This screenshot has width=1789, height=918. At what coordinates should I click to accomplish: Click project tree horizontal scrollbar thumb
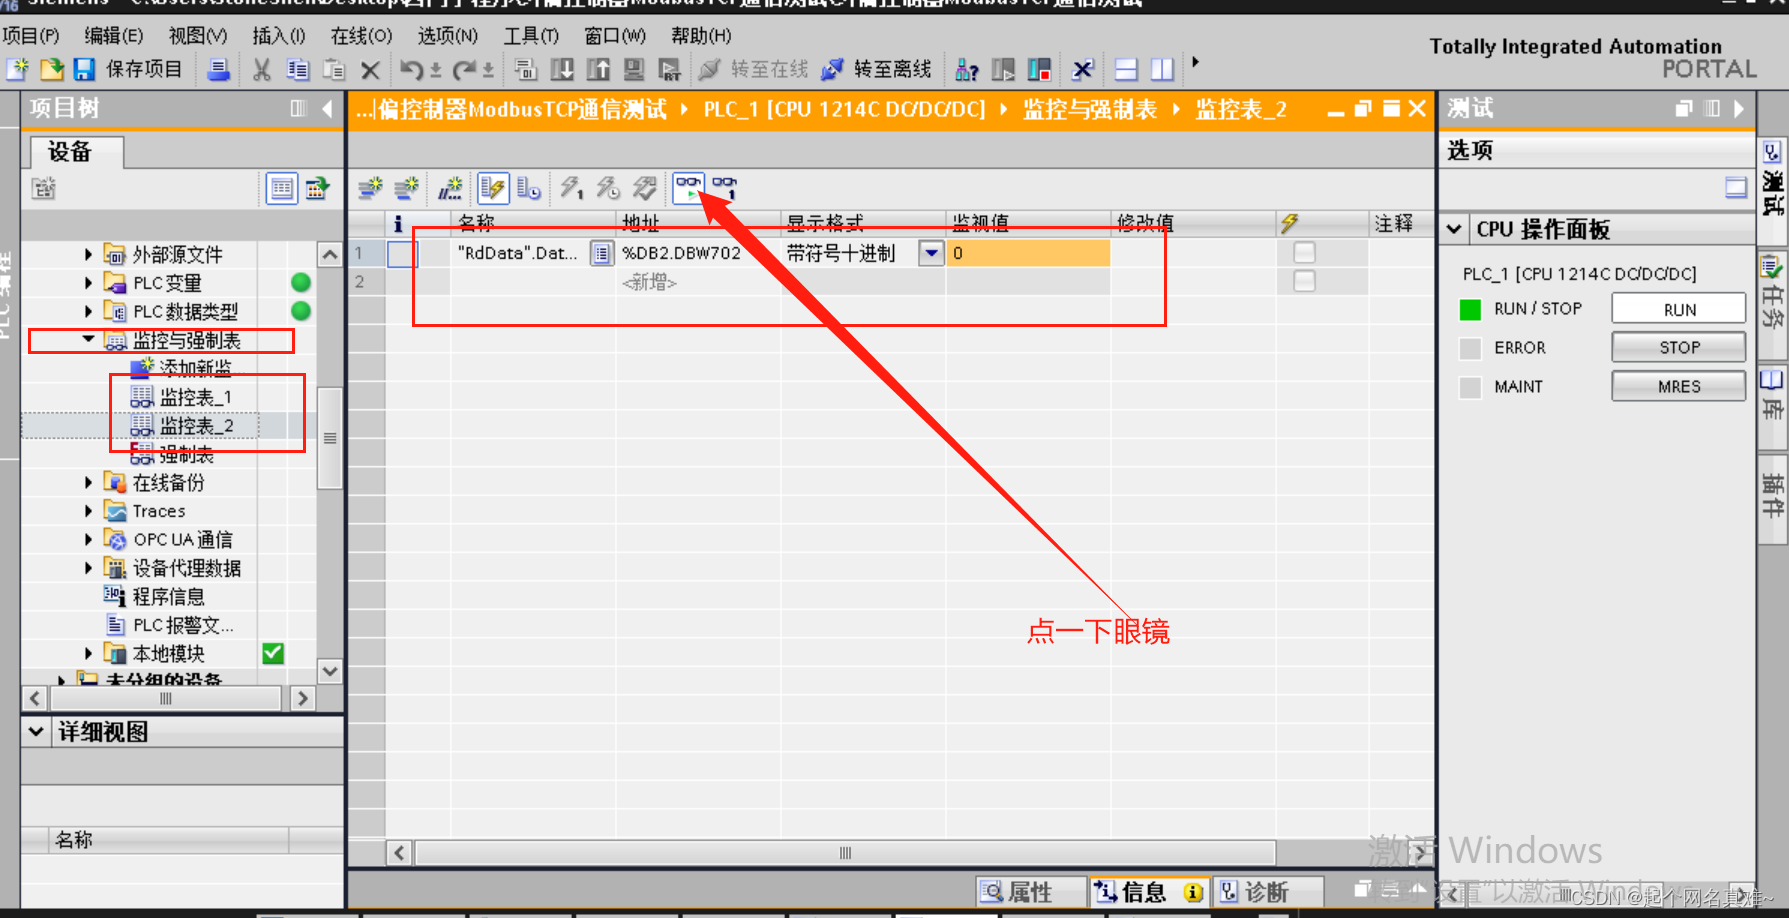pos(166,698)
